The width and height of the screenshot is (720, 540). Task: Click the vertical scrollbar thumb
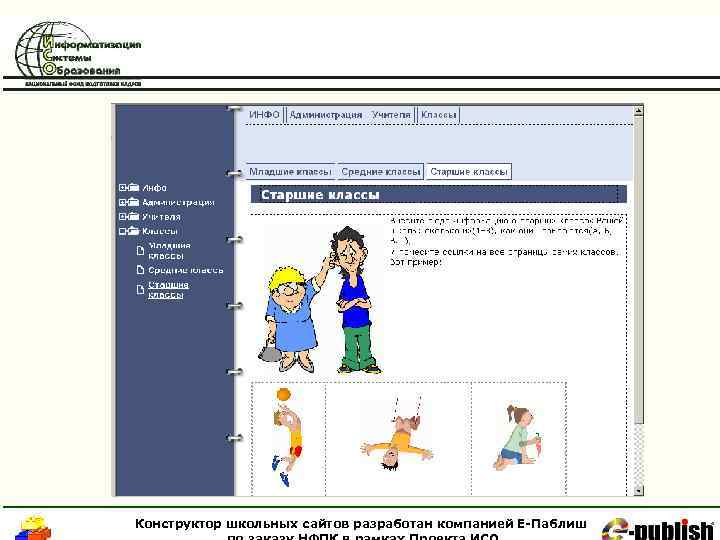pos(638,270)
